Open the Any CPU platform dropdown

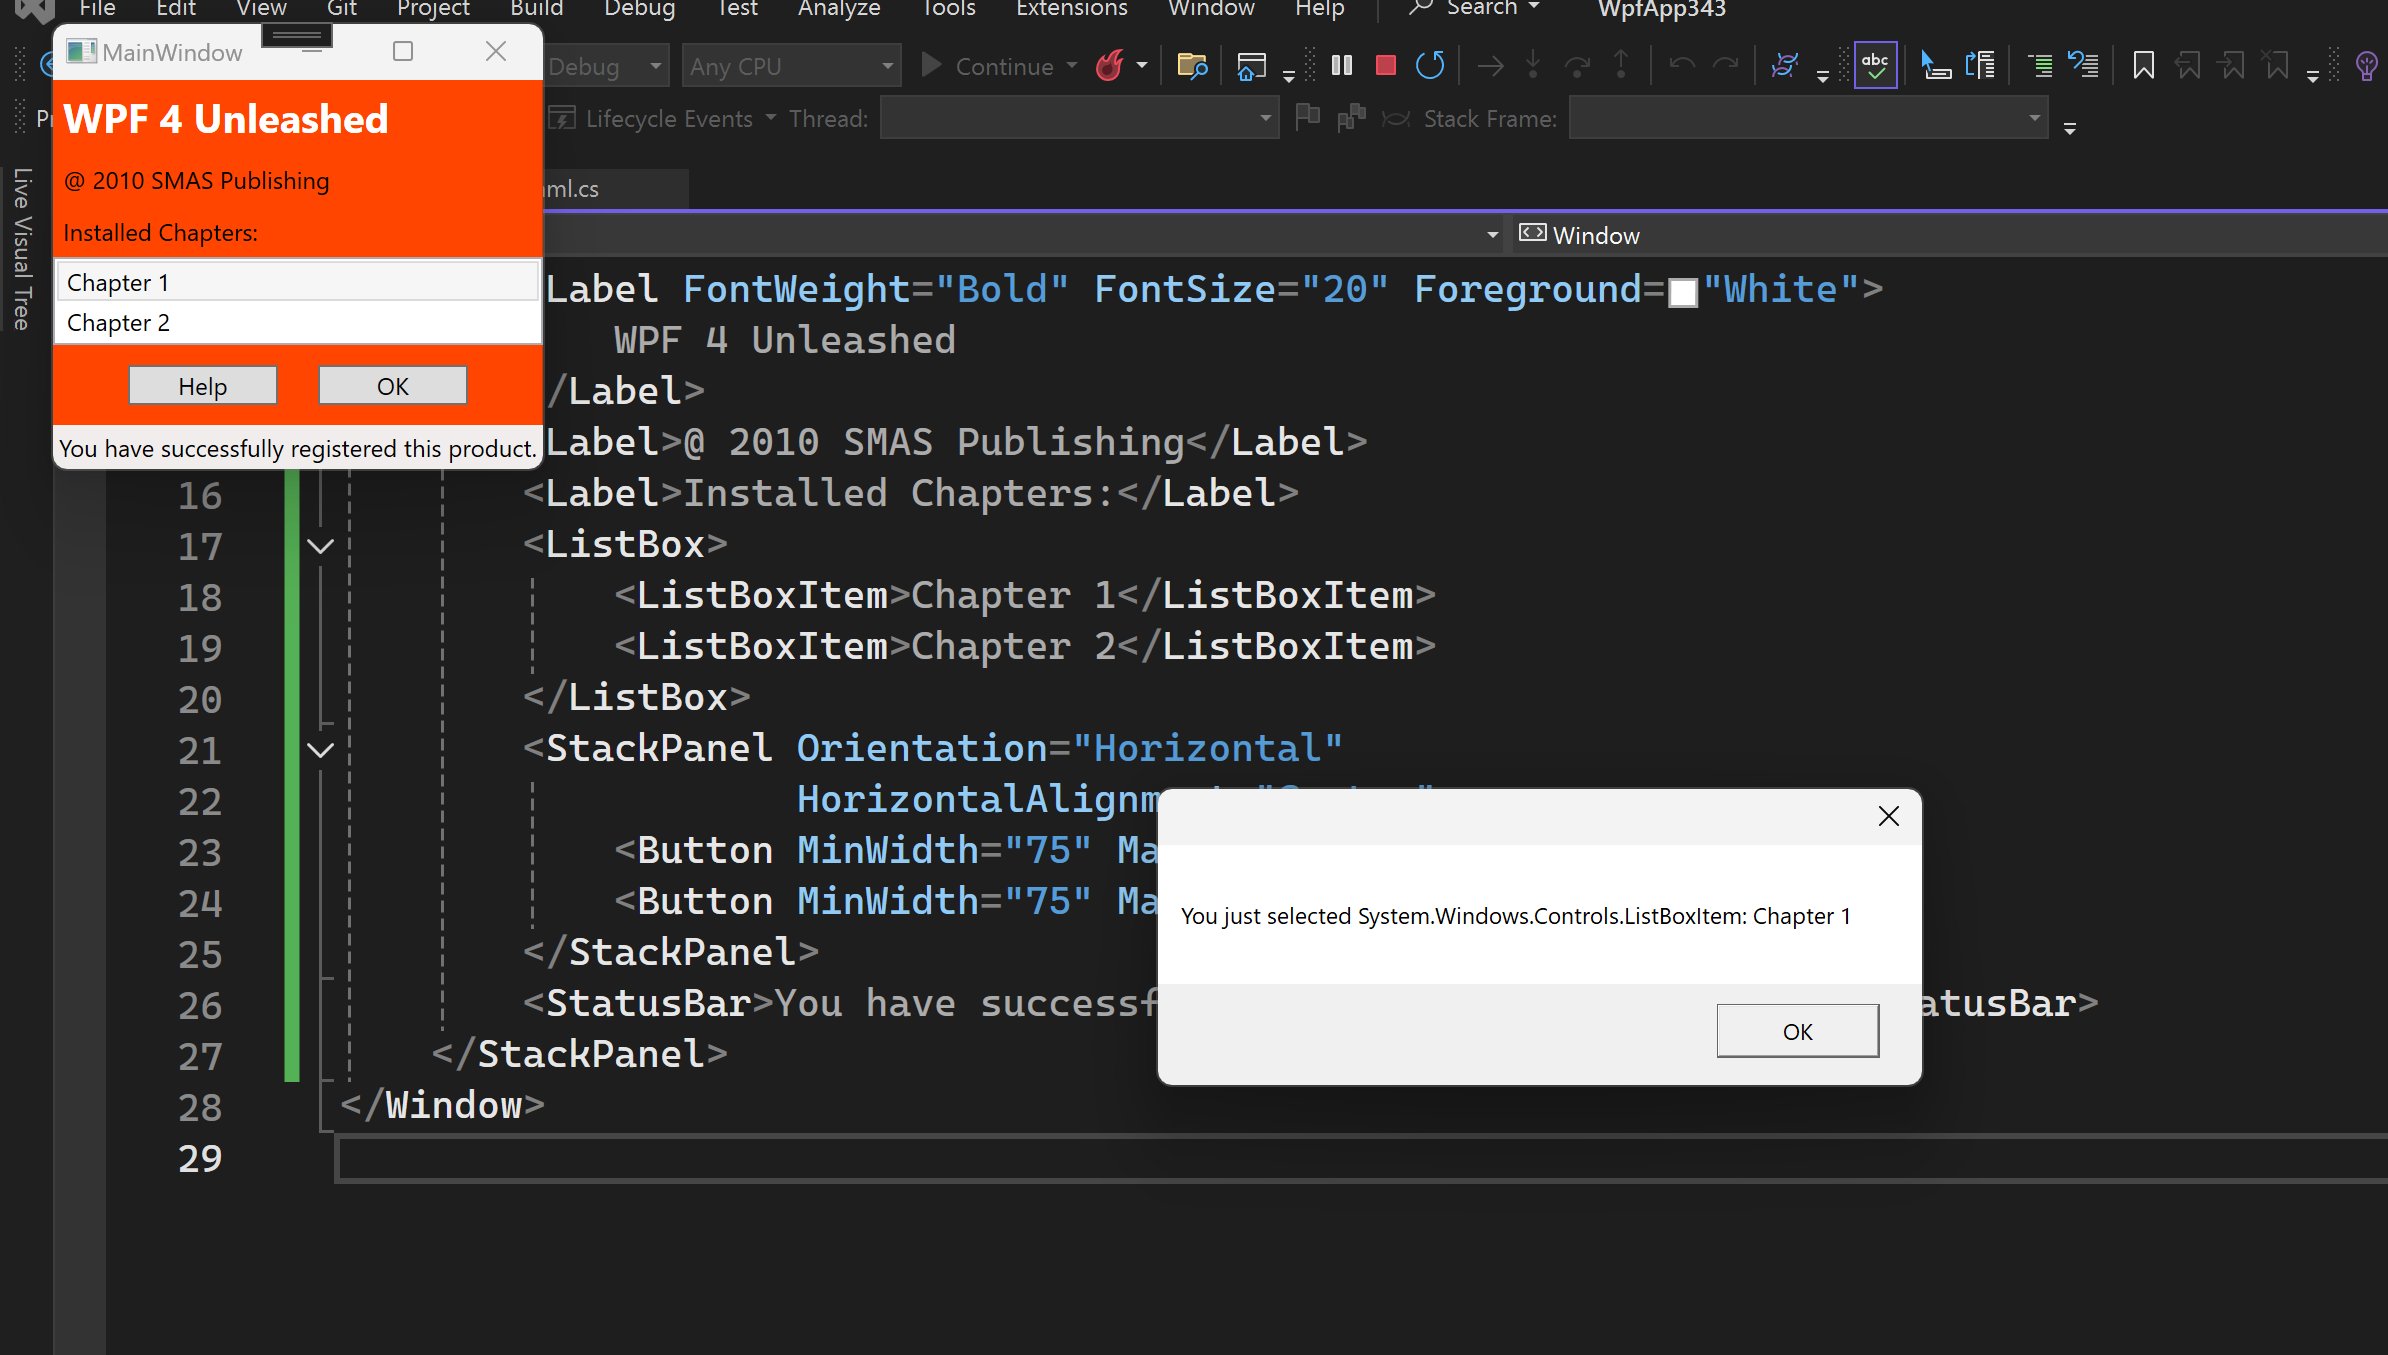(x=790, y=66)
